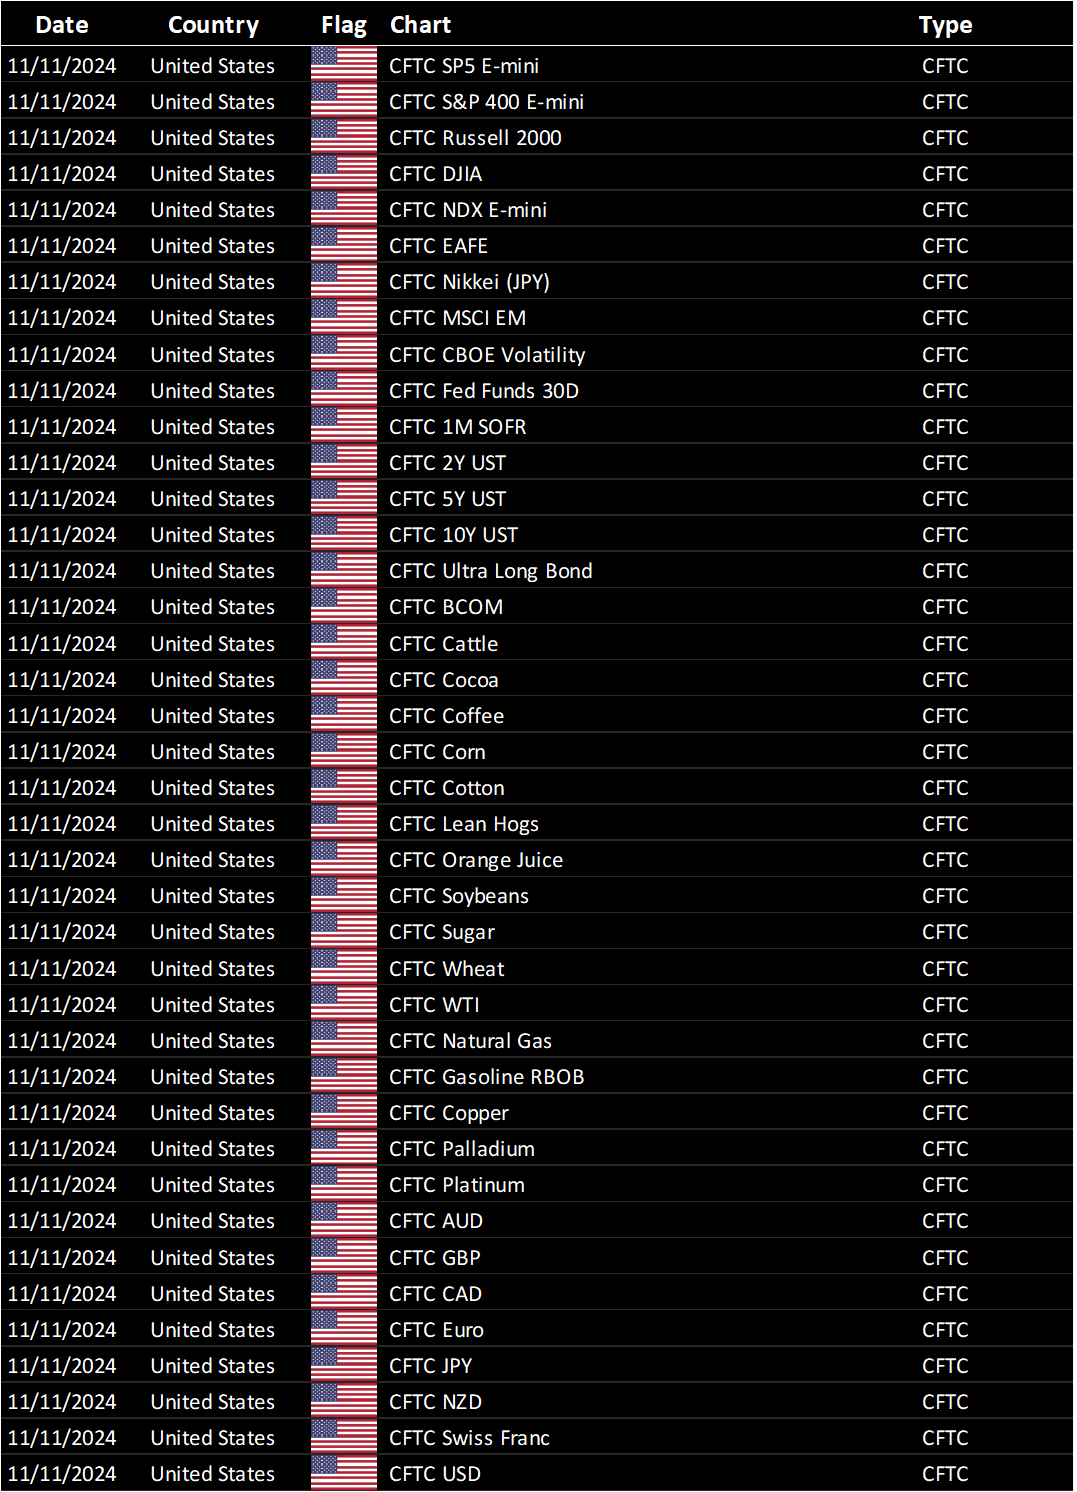1077x1492 pixels.
Task: Select the flag in the CFTC BCOM row
Action: coord(344,606)
